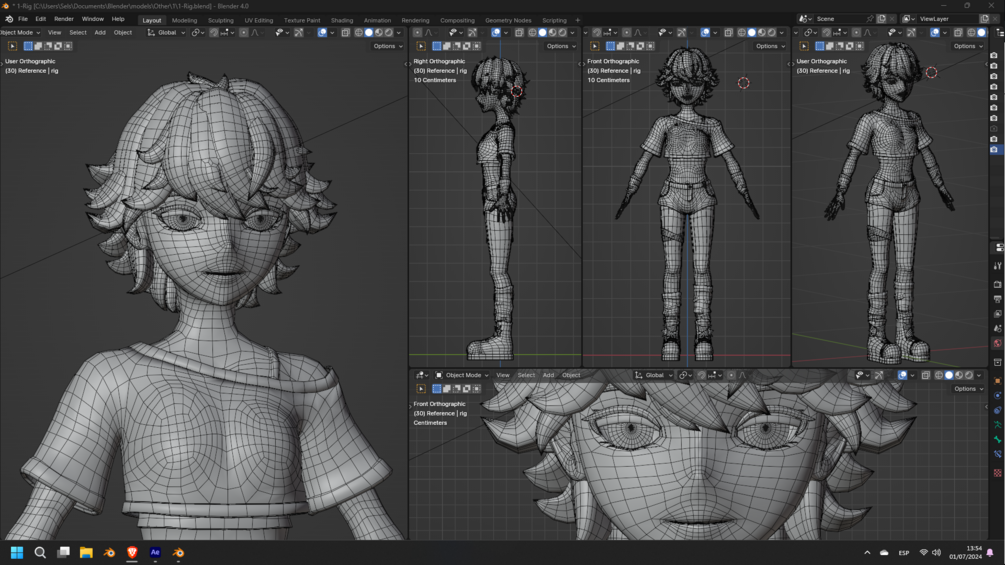Open editor type dropdown in bottom viewport
This screenshot has width=1005, height=565.
(420, 375)
